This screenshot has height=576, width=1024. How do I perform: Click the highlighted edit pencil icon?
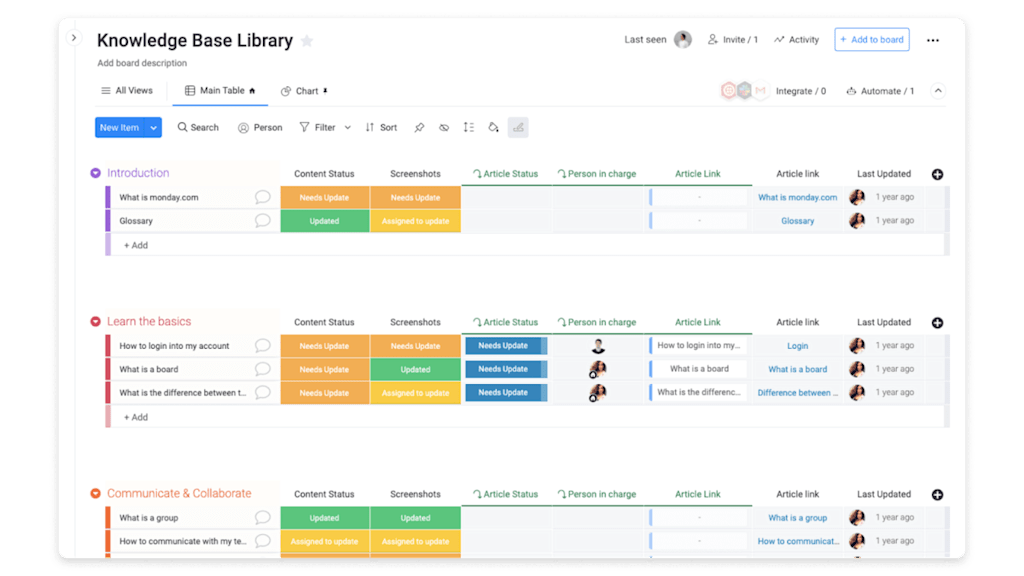(518, 127)
